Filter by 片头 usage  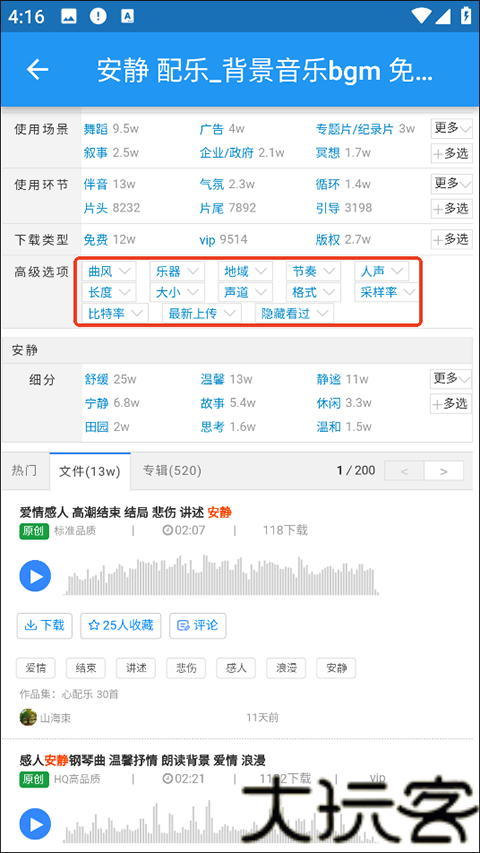[x=96, y=208]
